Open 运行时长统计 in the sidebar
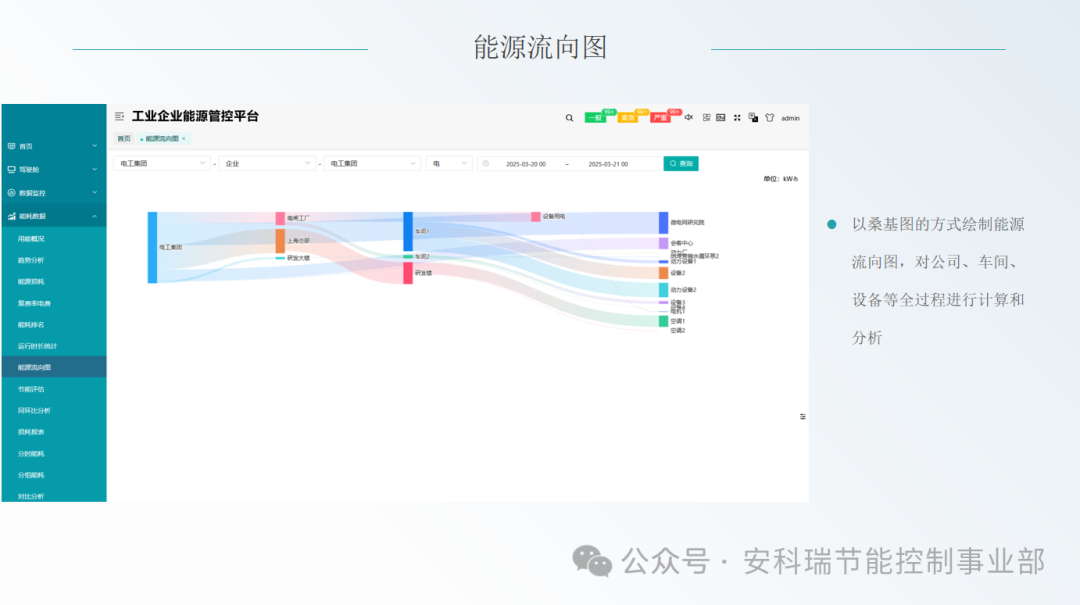This screenshot has width=1080, height=605. [54, 346]
